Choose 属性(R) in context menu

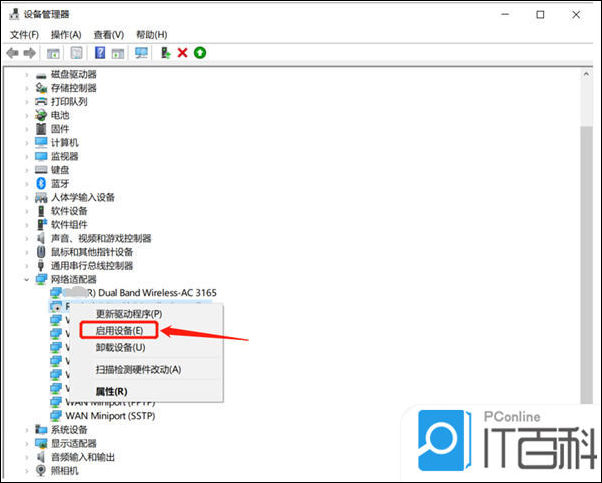click(111, 392)
